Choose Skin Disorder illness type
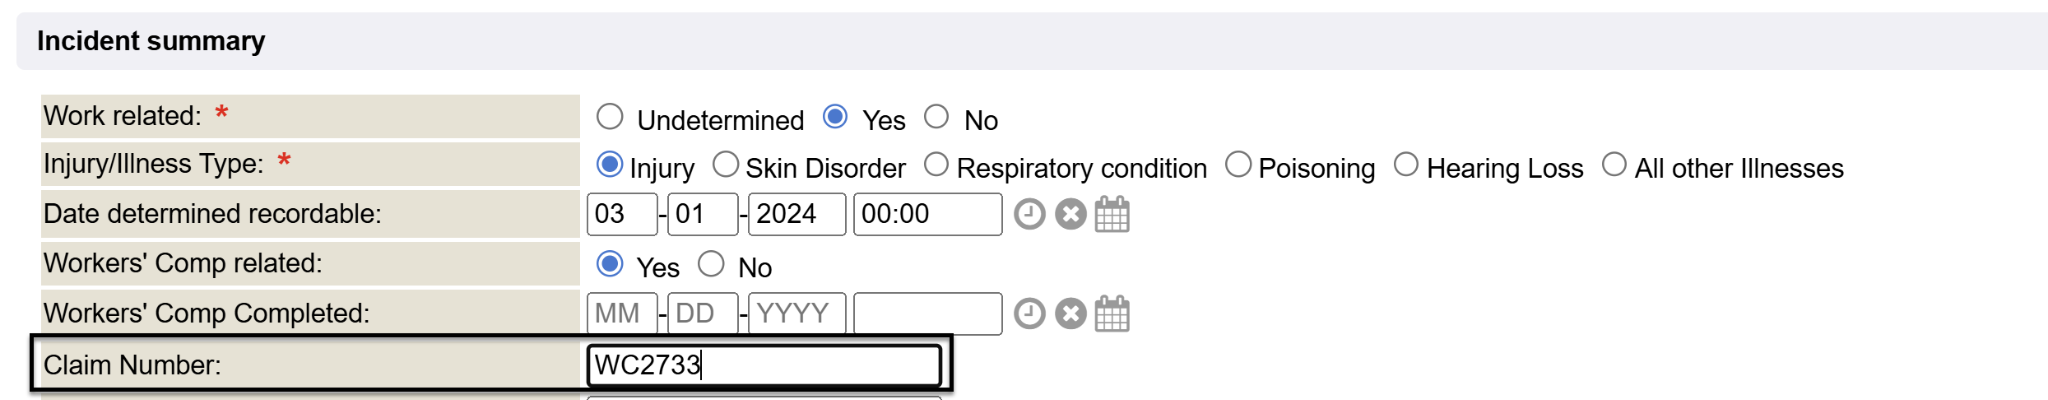The width and height of the screenshot is (2048, 400). (x=725, y=164)
